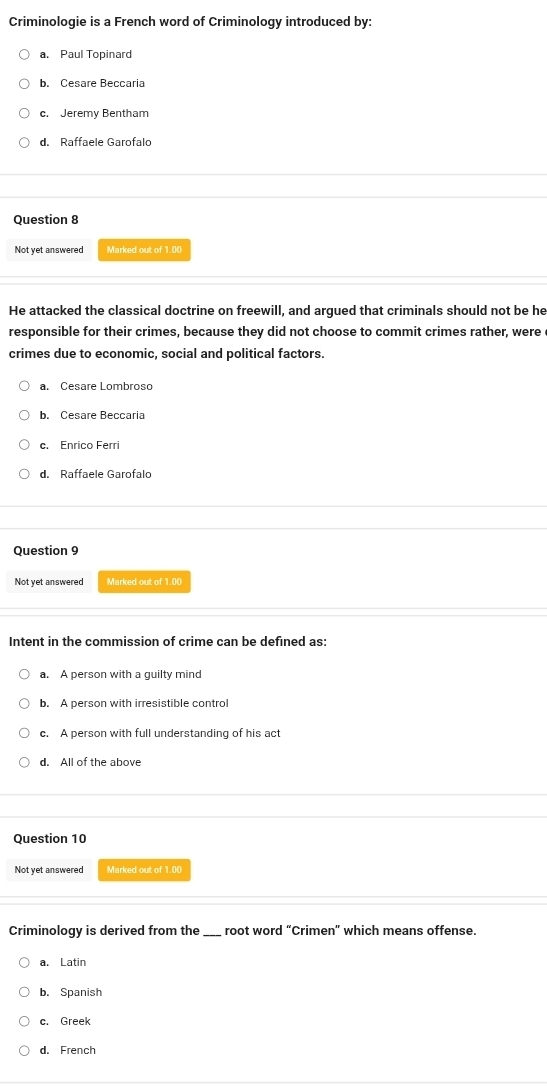The image size is (547, 1087).
Task: Select Cesare Beccaria for the Criminologie question
Action: (x=24, y=83)
